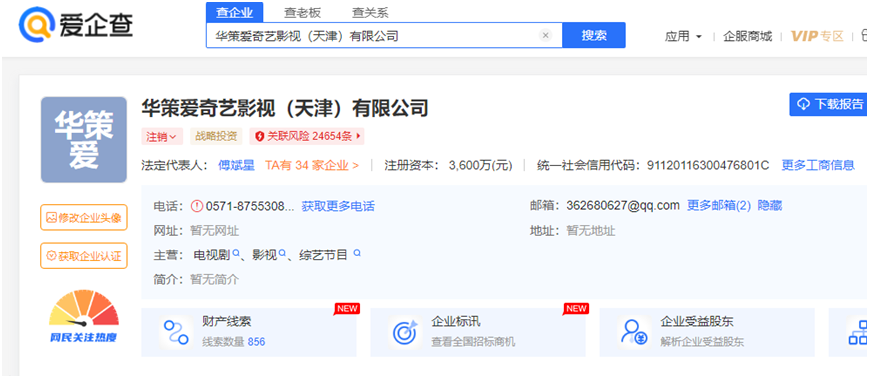Go to VIP专区
The image size is (869, 378).
817,37
